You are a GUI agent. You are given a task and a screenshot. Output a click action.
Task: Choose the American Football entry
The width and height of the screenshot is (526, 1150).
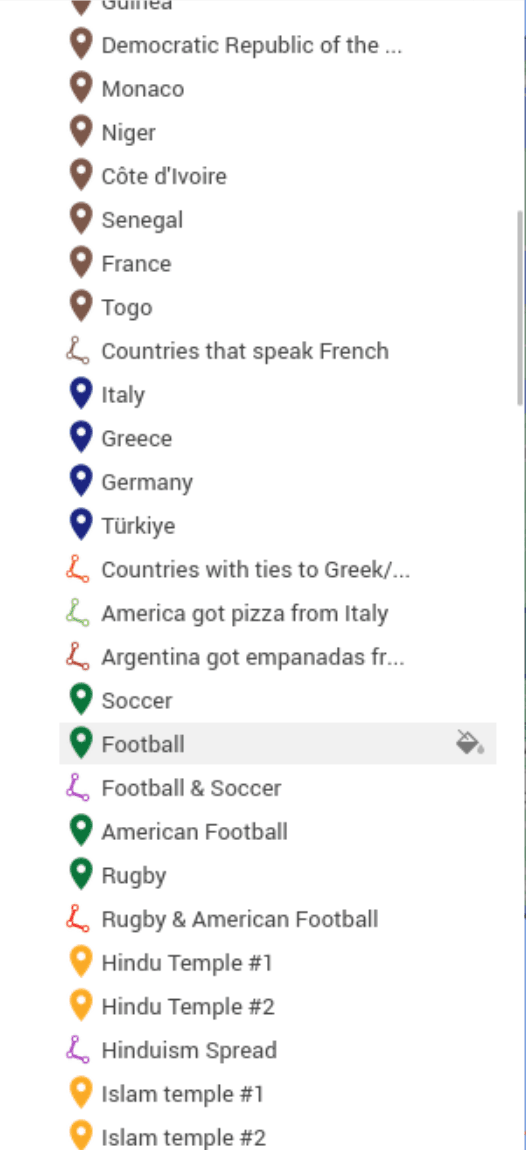point(277,831)
